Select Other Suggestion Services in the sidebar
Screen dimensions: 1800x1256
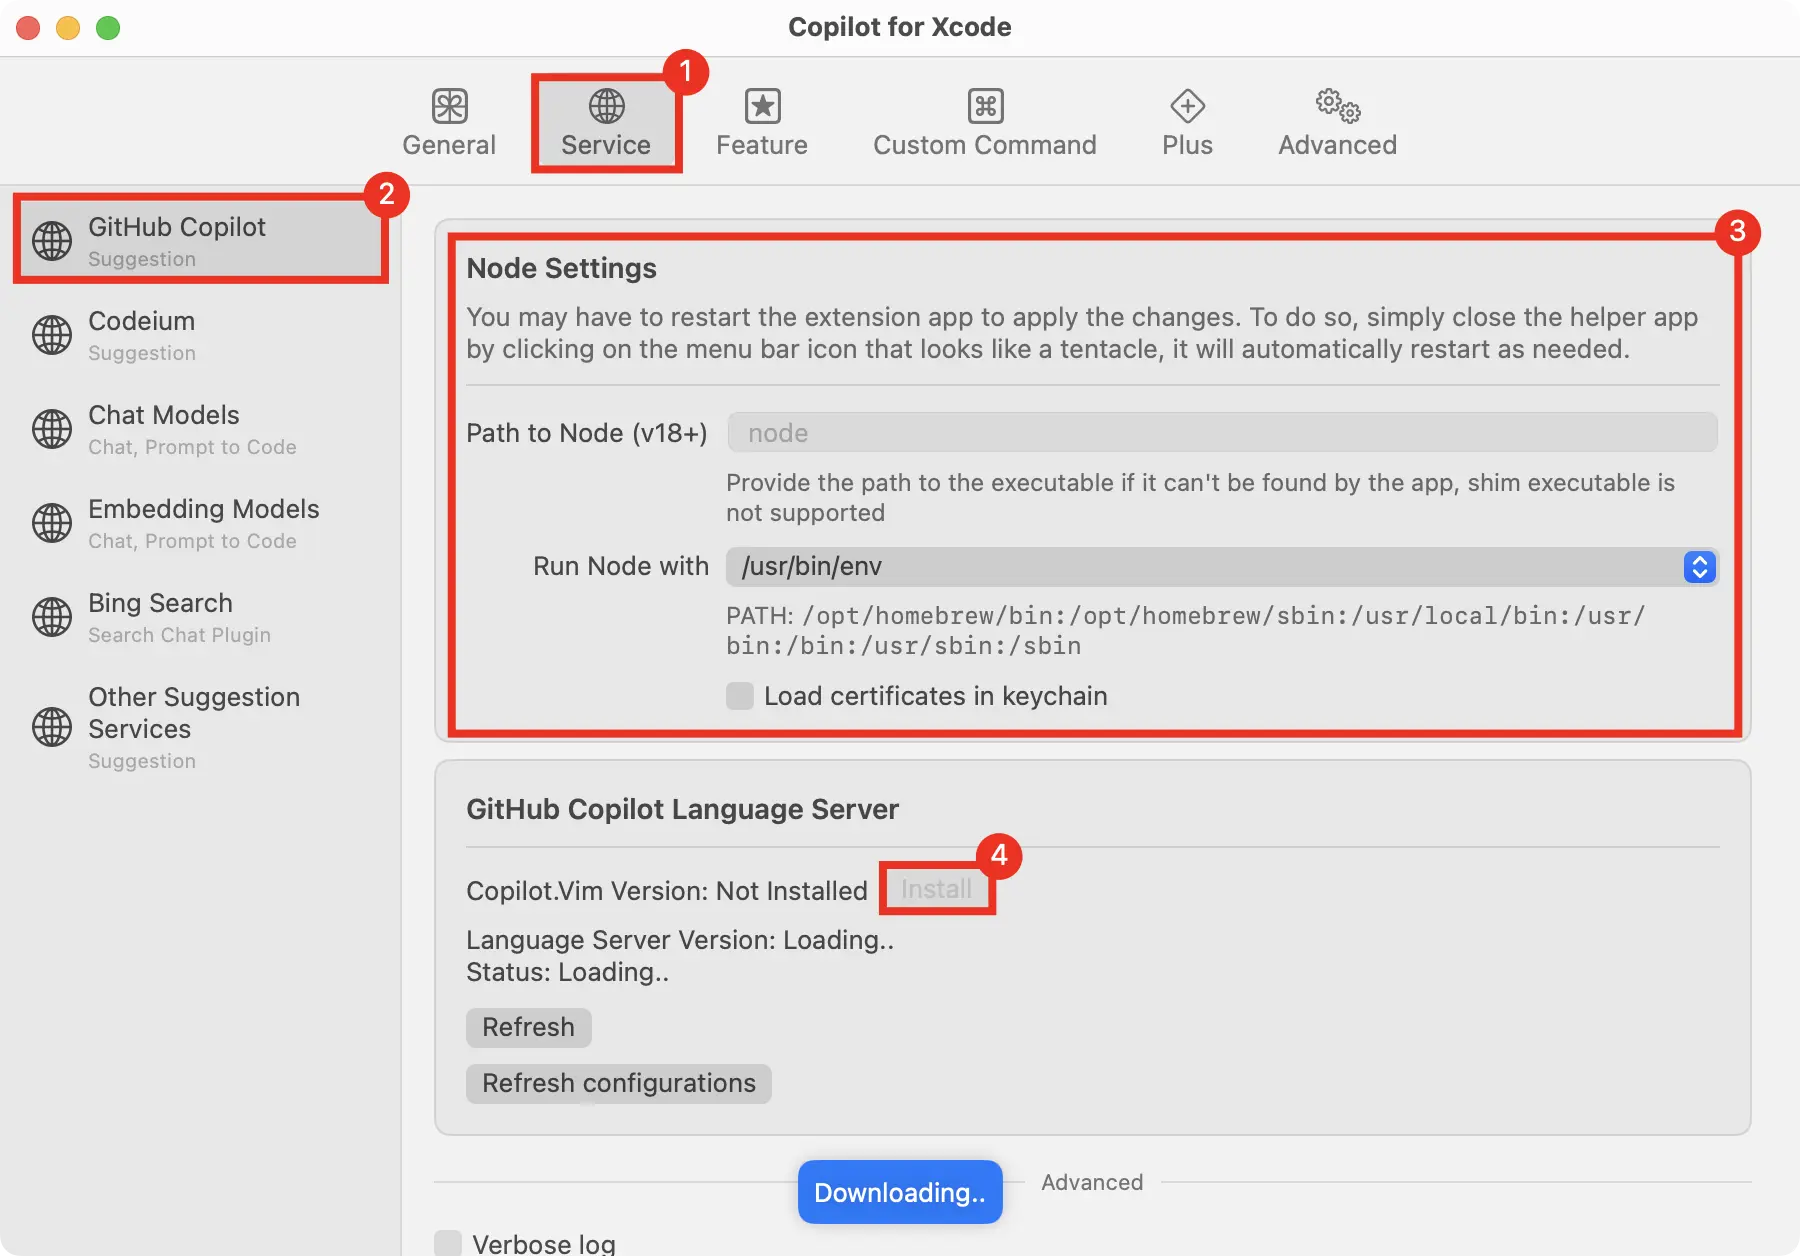200,727
